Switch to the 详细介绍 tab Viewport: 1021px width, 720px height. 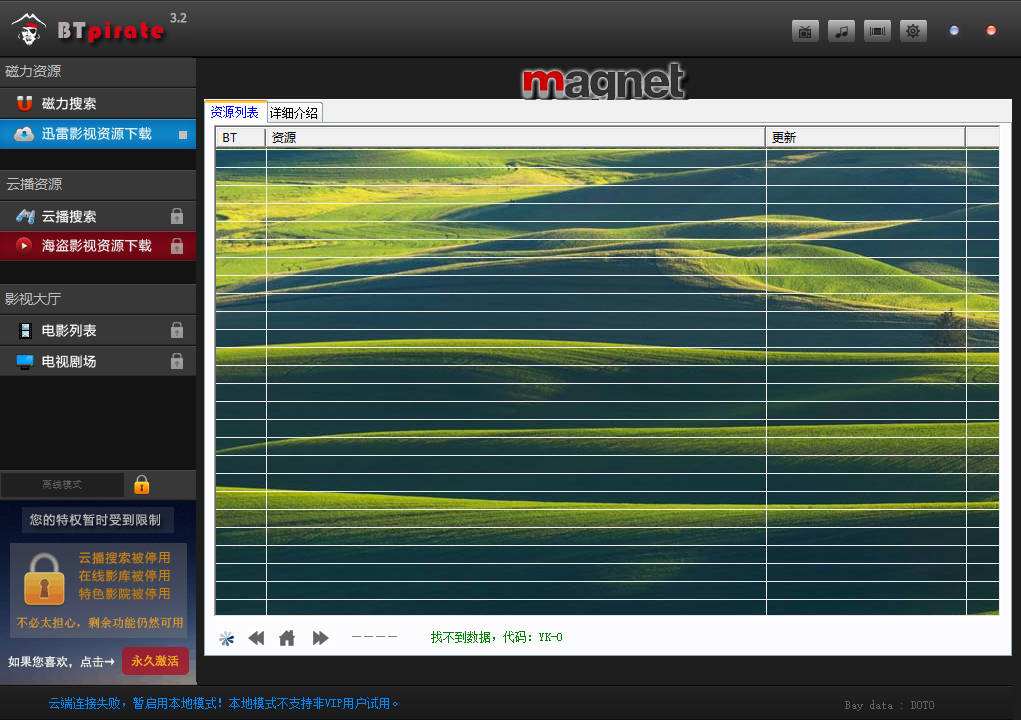[294, 113]
